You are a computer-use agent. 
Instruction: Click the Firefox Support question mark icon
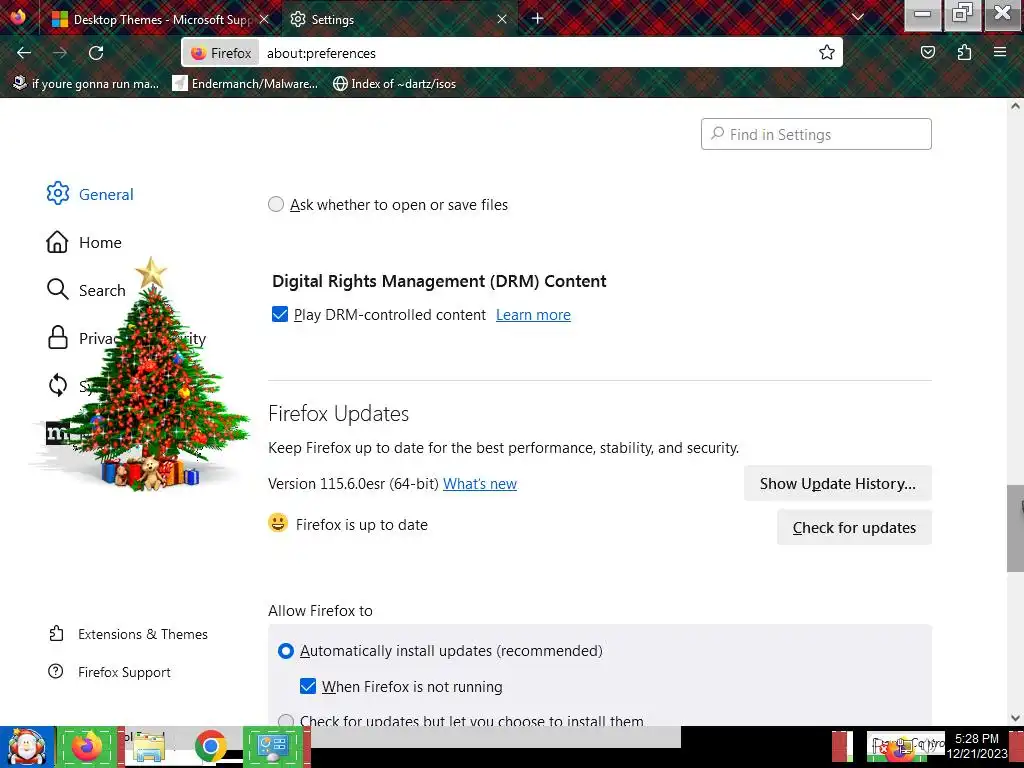click(56, 671)
